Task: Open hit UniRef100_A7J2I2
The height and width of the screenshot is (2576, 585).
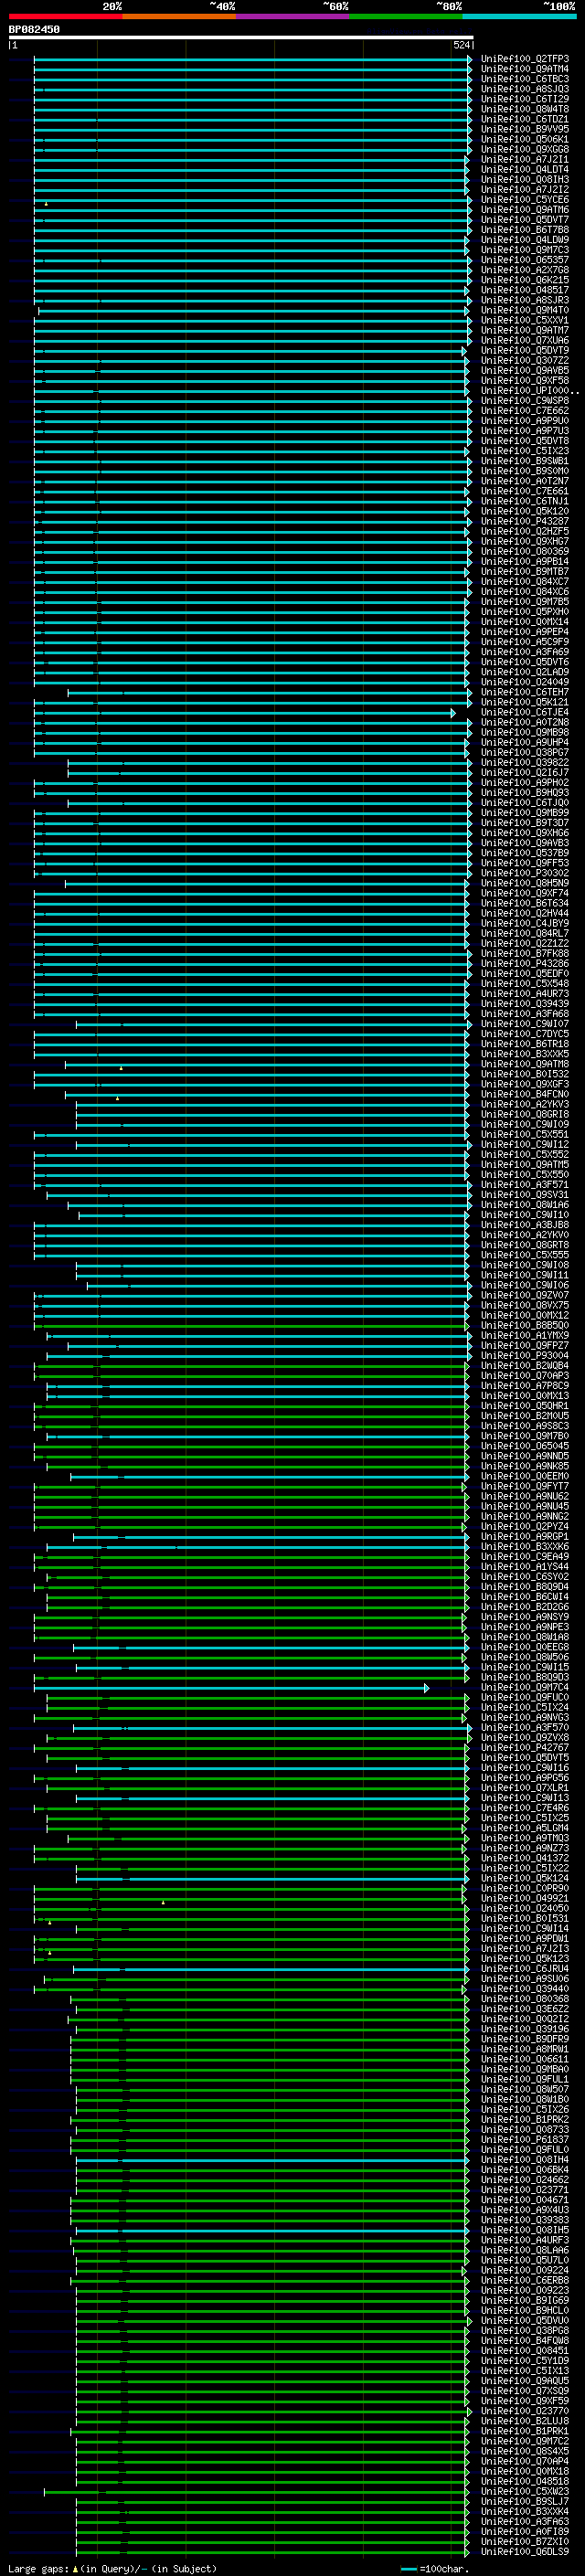Action: 525,189
